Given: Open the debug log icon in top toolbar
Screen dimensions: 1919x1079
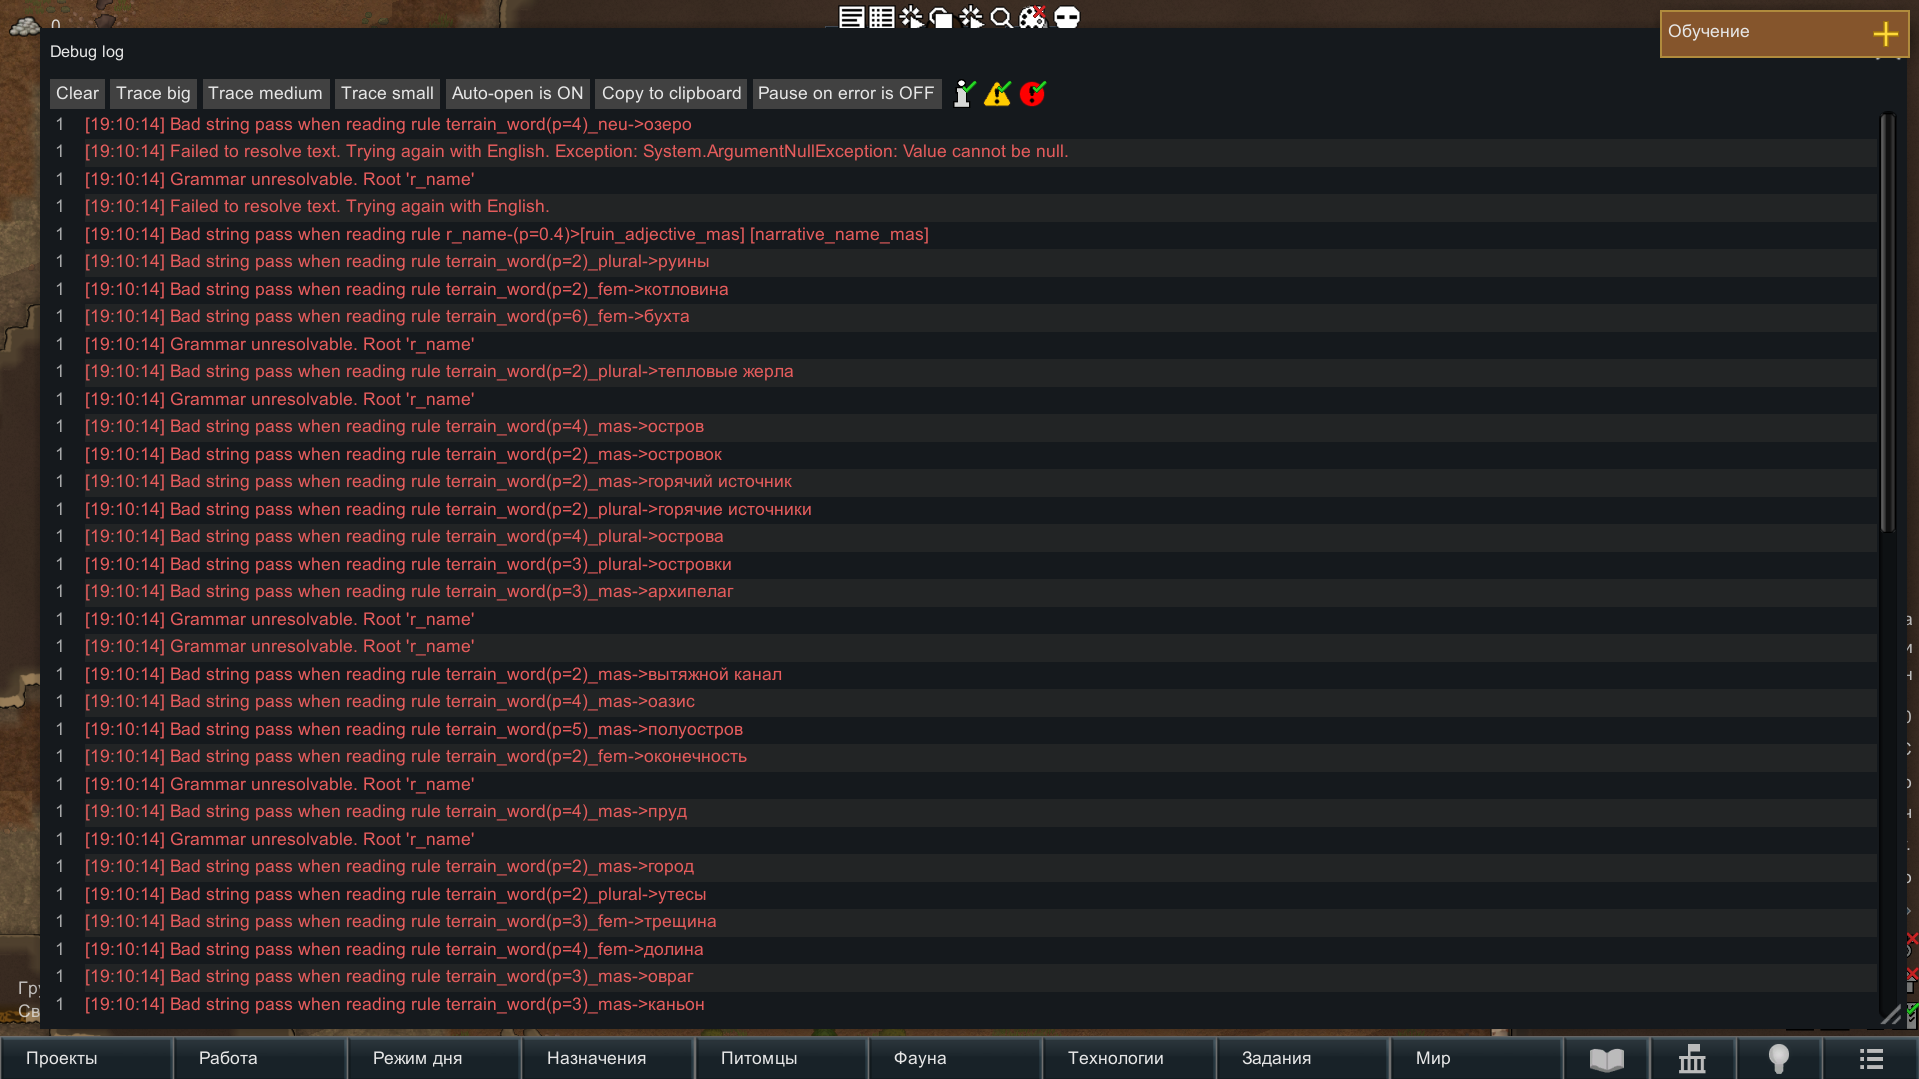Looking at the screenshot, I should click(x=851, y=17).
